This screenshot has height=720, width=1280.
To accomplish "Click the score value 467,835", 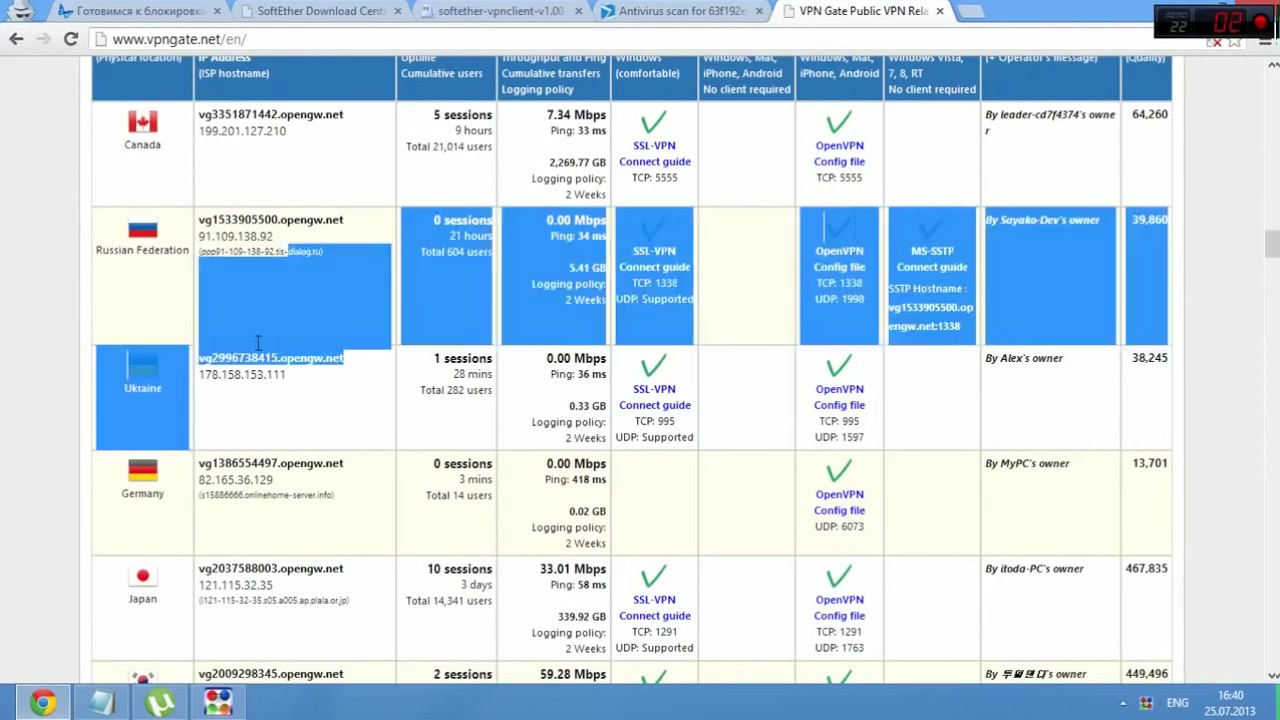I will (x=1146, y=568).
